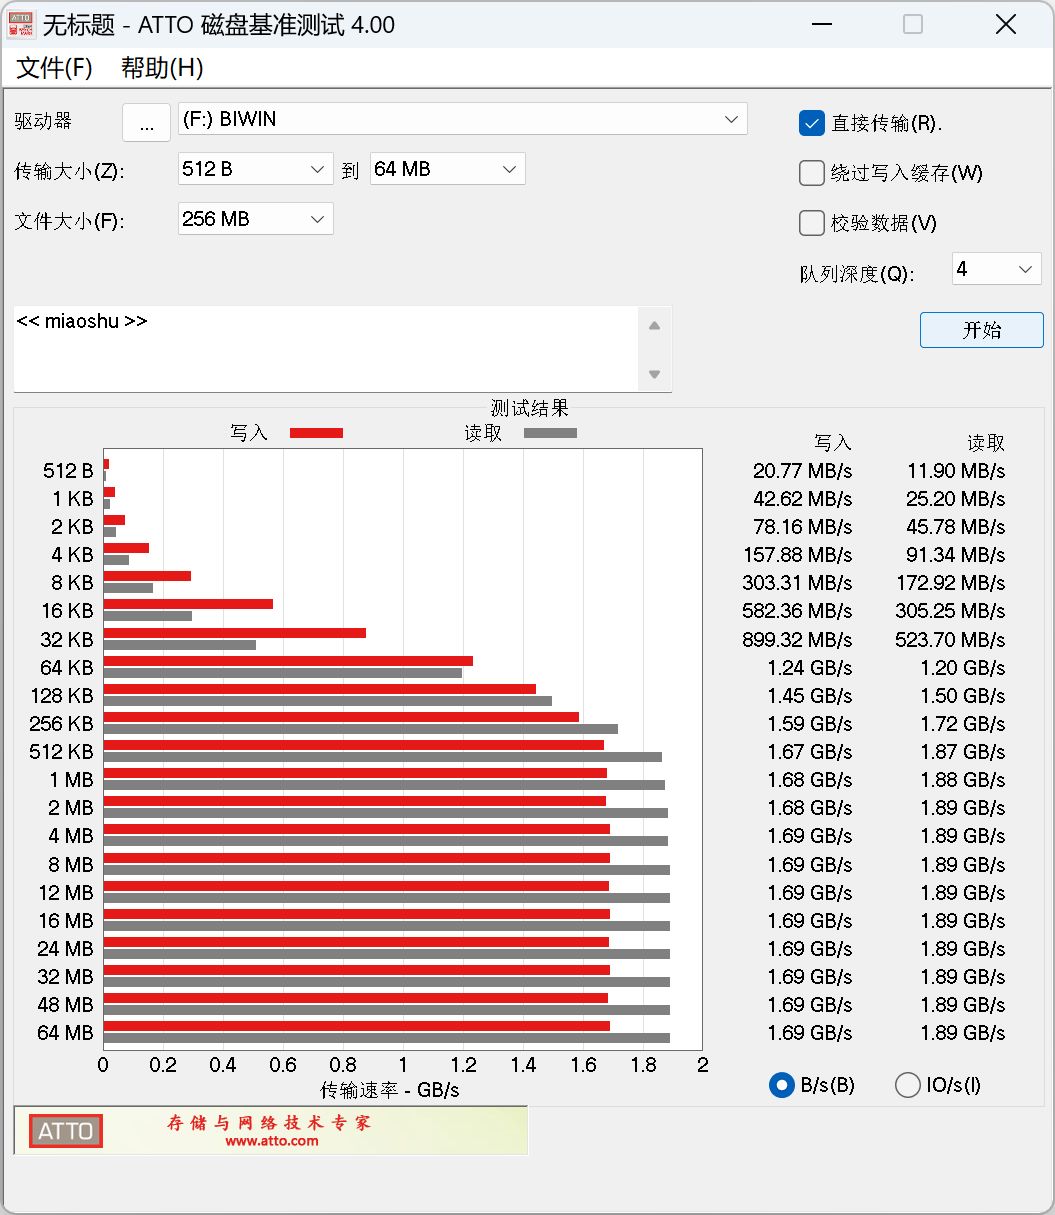Click the scroll-down arrow on the description box
This screenshot has width=1055, height=1215.
[655, 374]
